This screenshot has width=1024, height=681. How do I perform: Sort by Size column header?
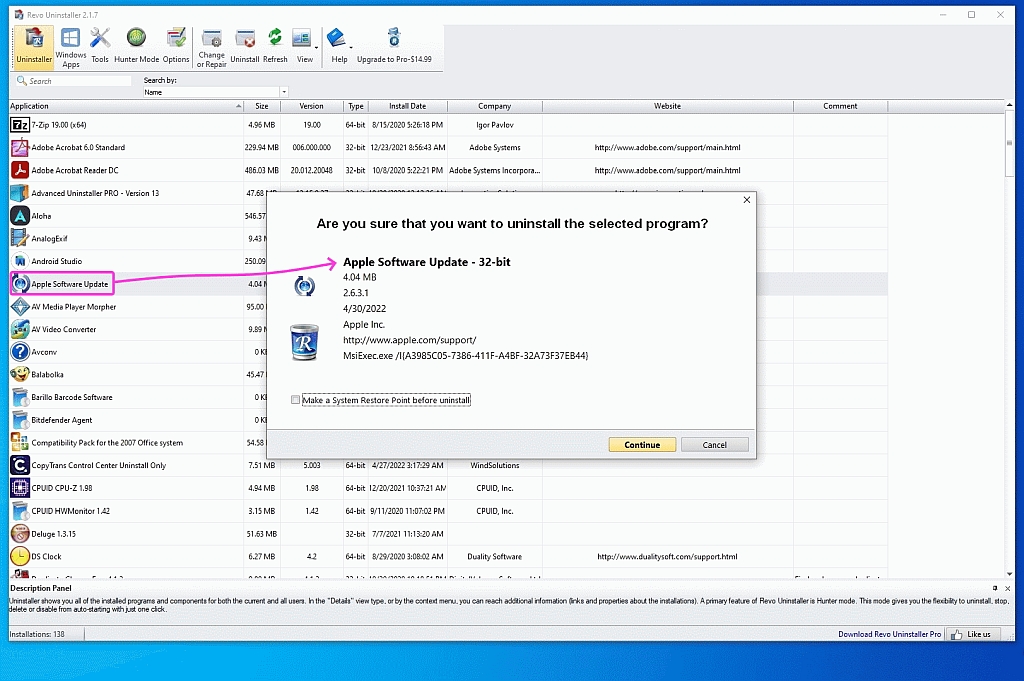(x=262, y=106)
